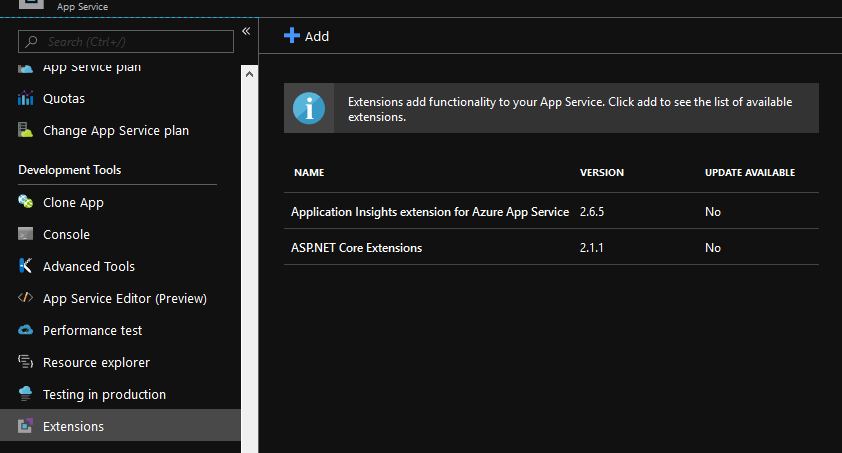Open Advanced Tools menu item
Screen dimensions: 842x453
(89, 267)
